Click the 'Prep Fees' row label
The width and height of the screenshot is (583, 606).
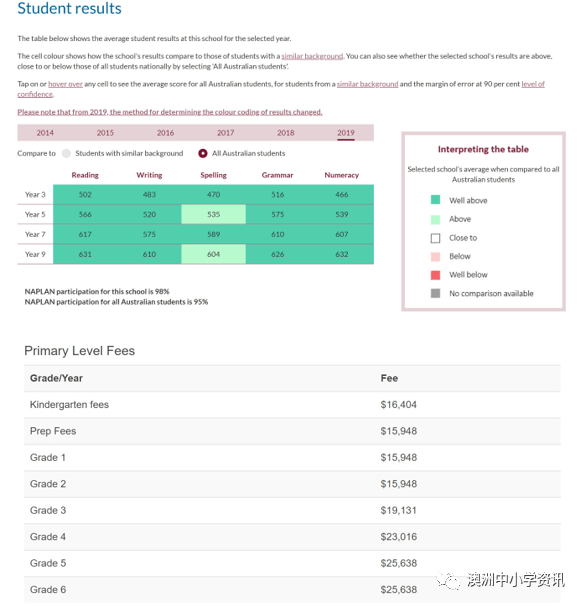click(x=53, y=431)
